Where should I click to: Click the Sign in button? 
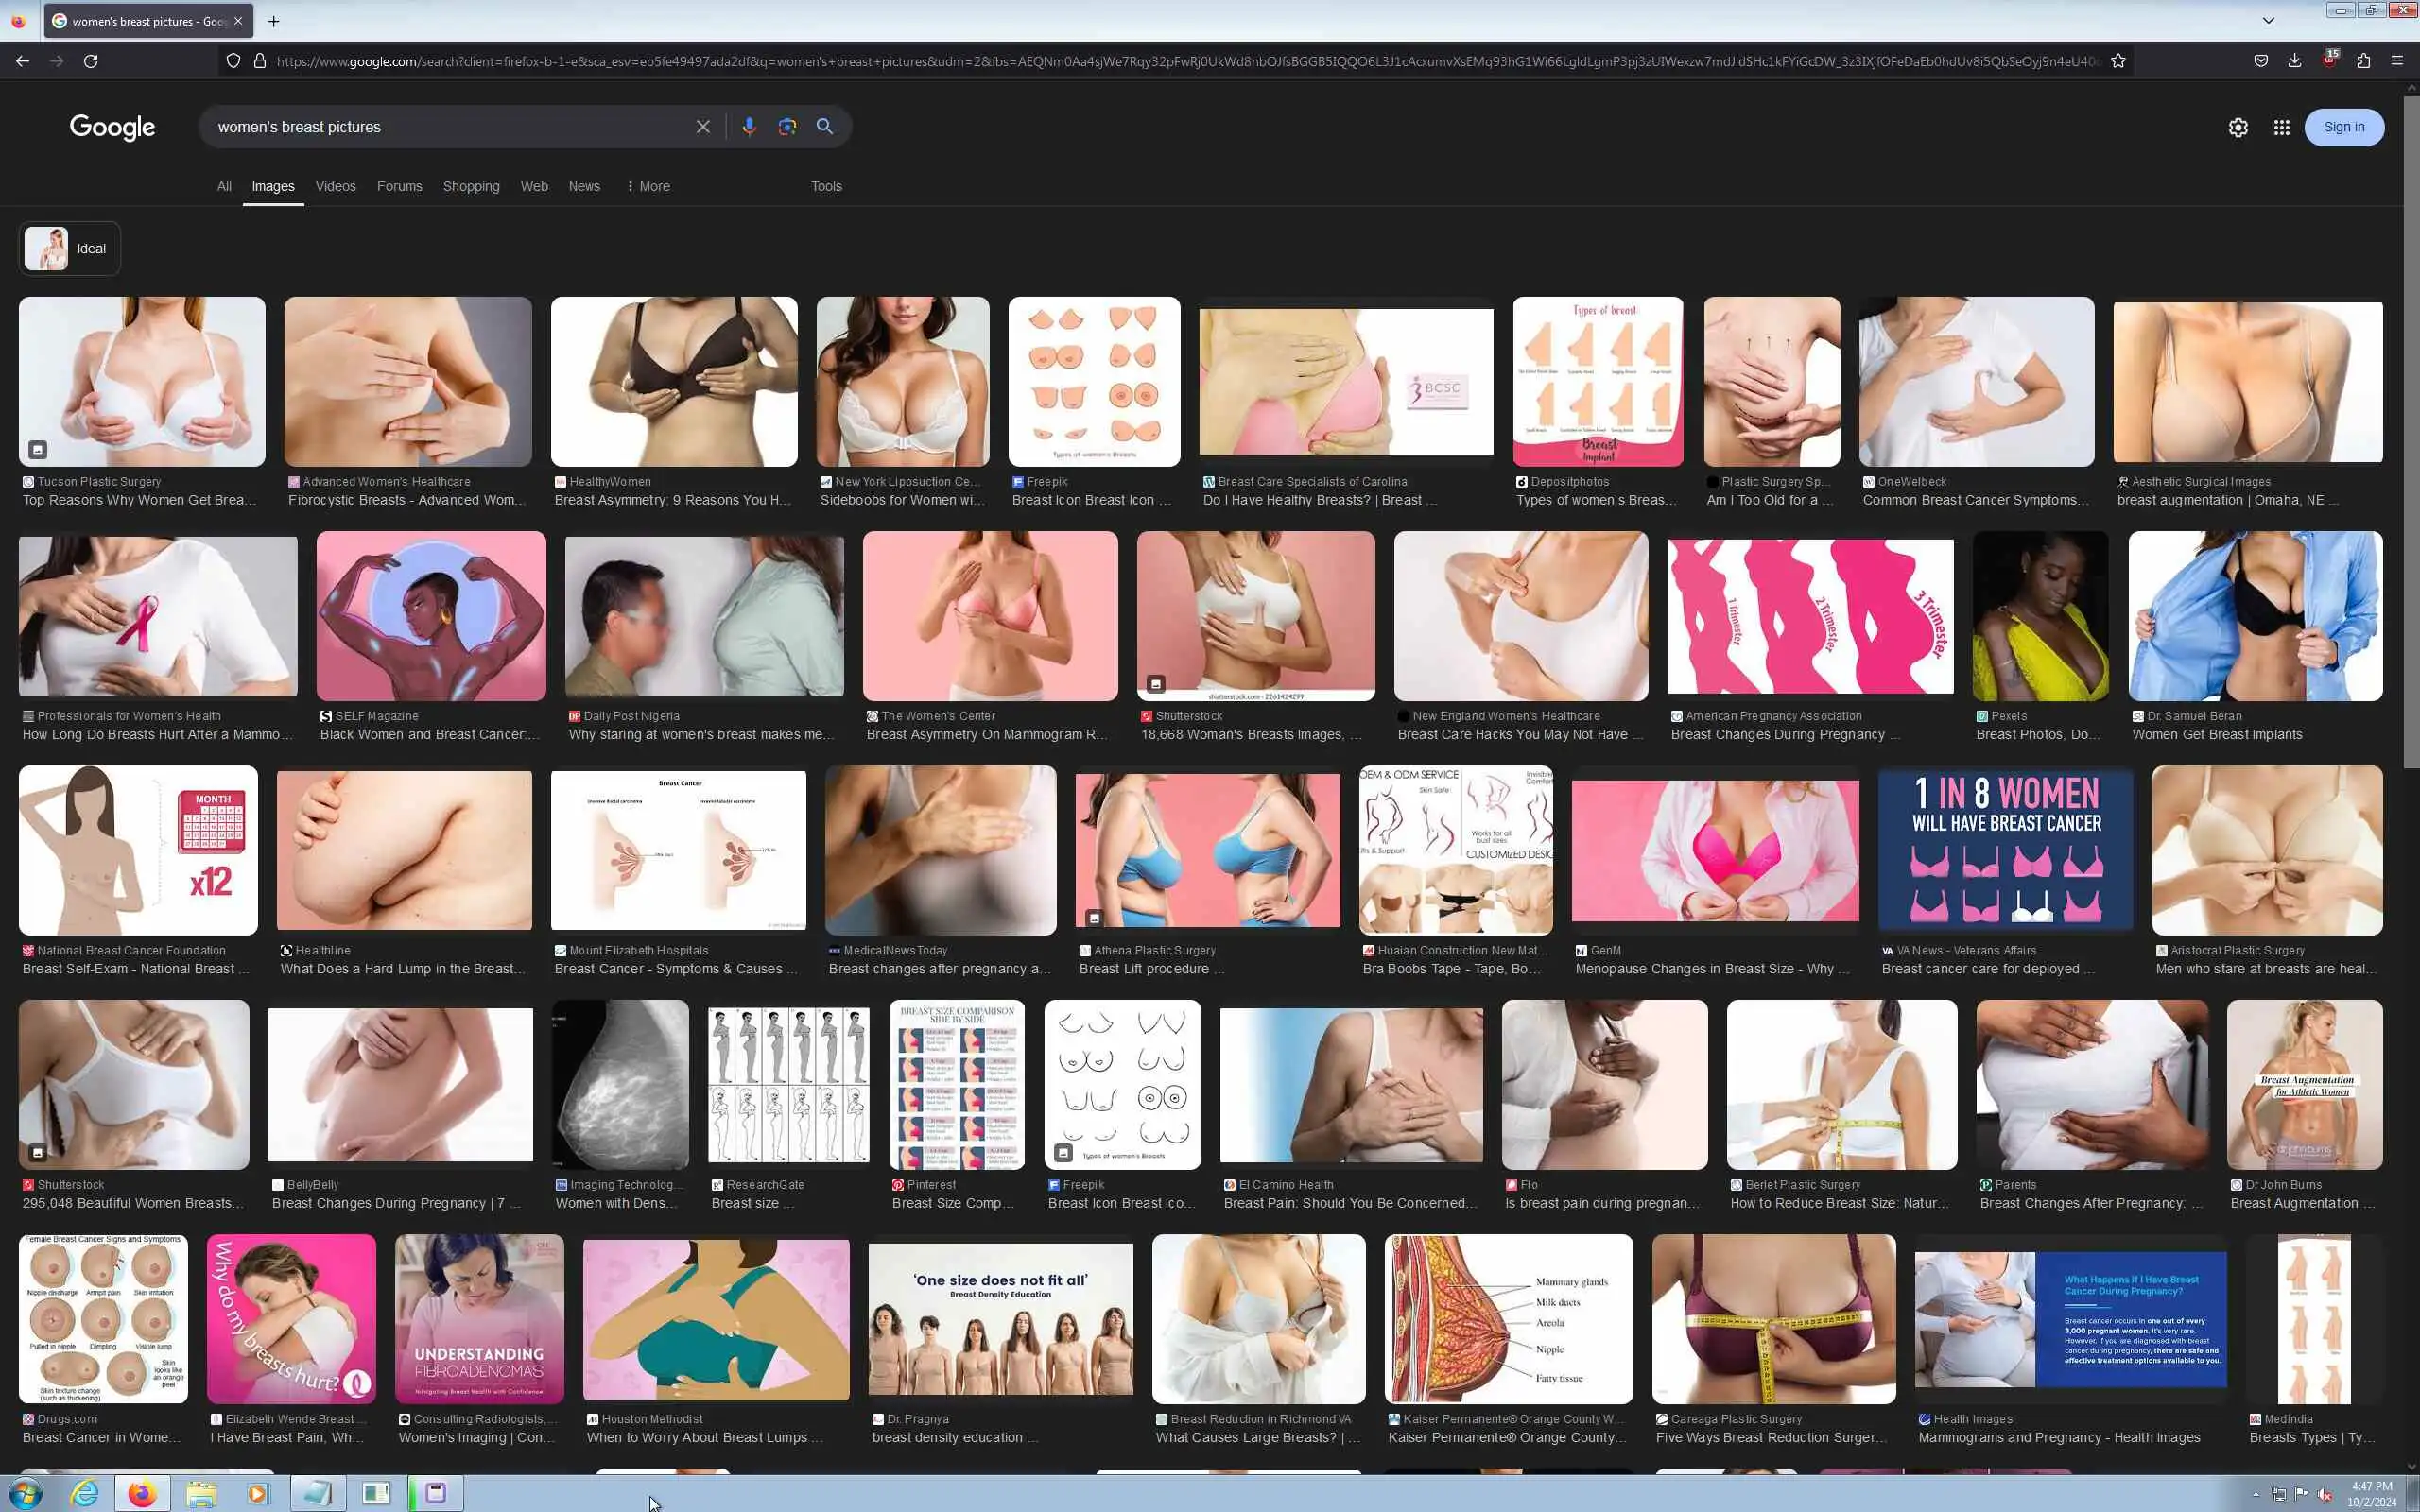pos(2343,127)
